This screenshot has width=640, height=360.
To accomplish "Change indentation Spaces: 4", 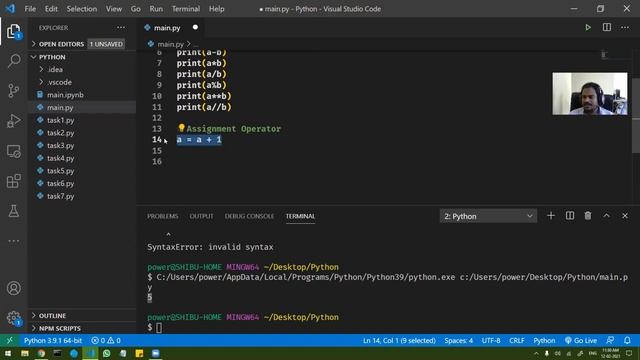I will [x=459, y=340].
